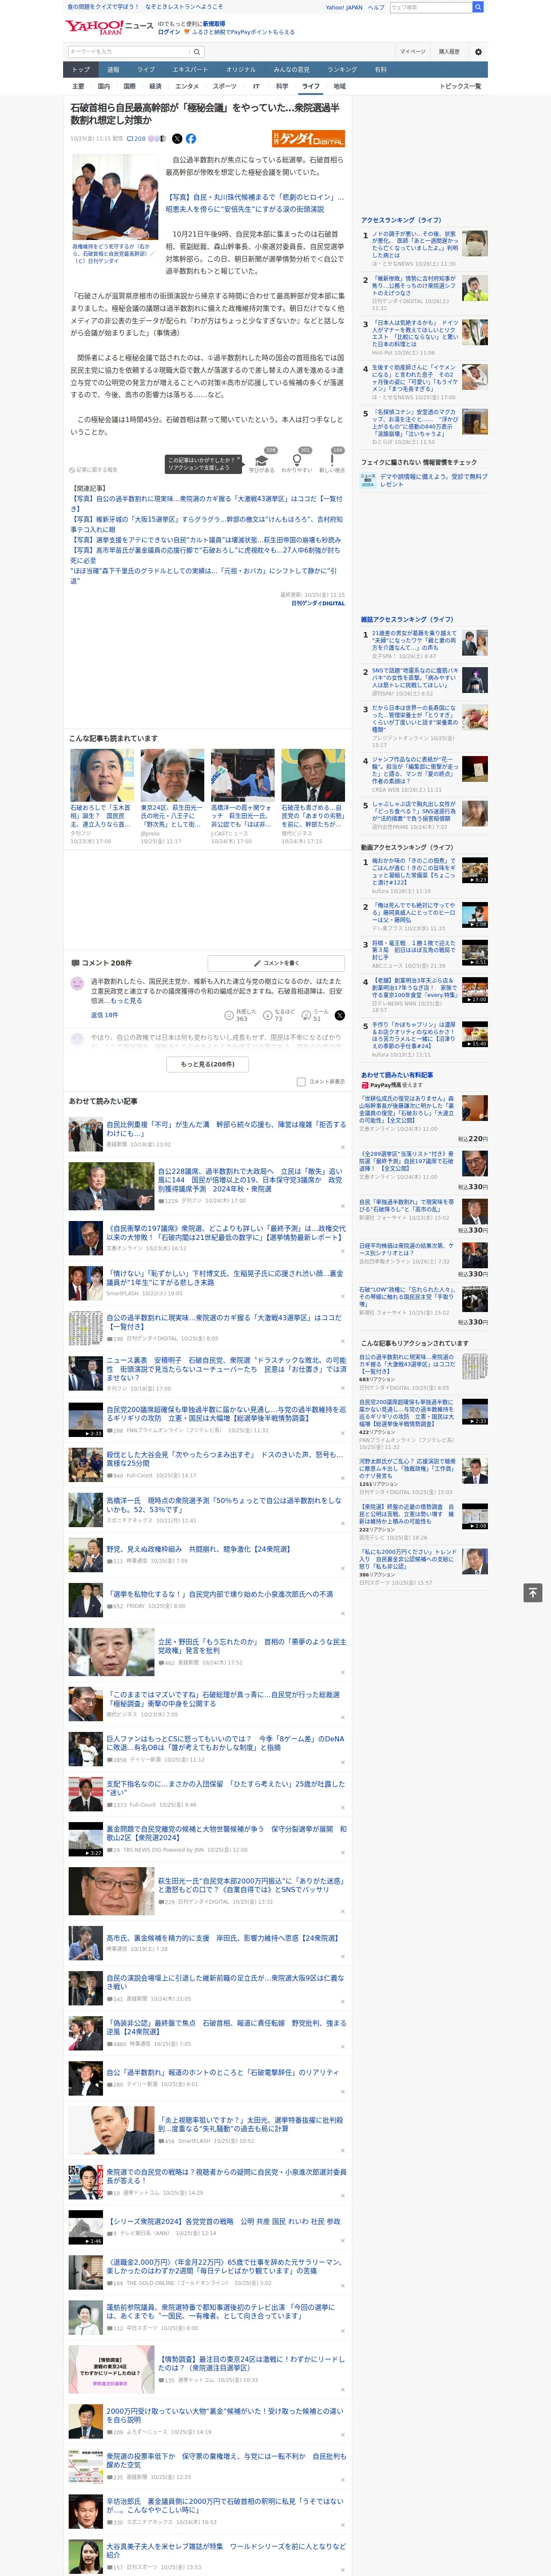Select the ランキング tab
551x2576 pixels.
point(342,69)
